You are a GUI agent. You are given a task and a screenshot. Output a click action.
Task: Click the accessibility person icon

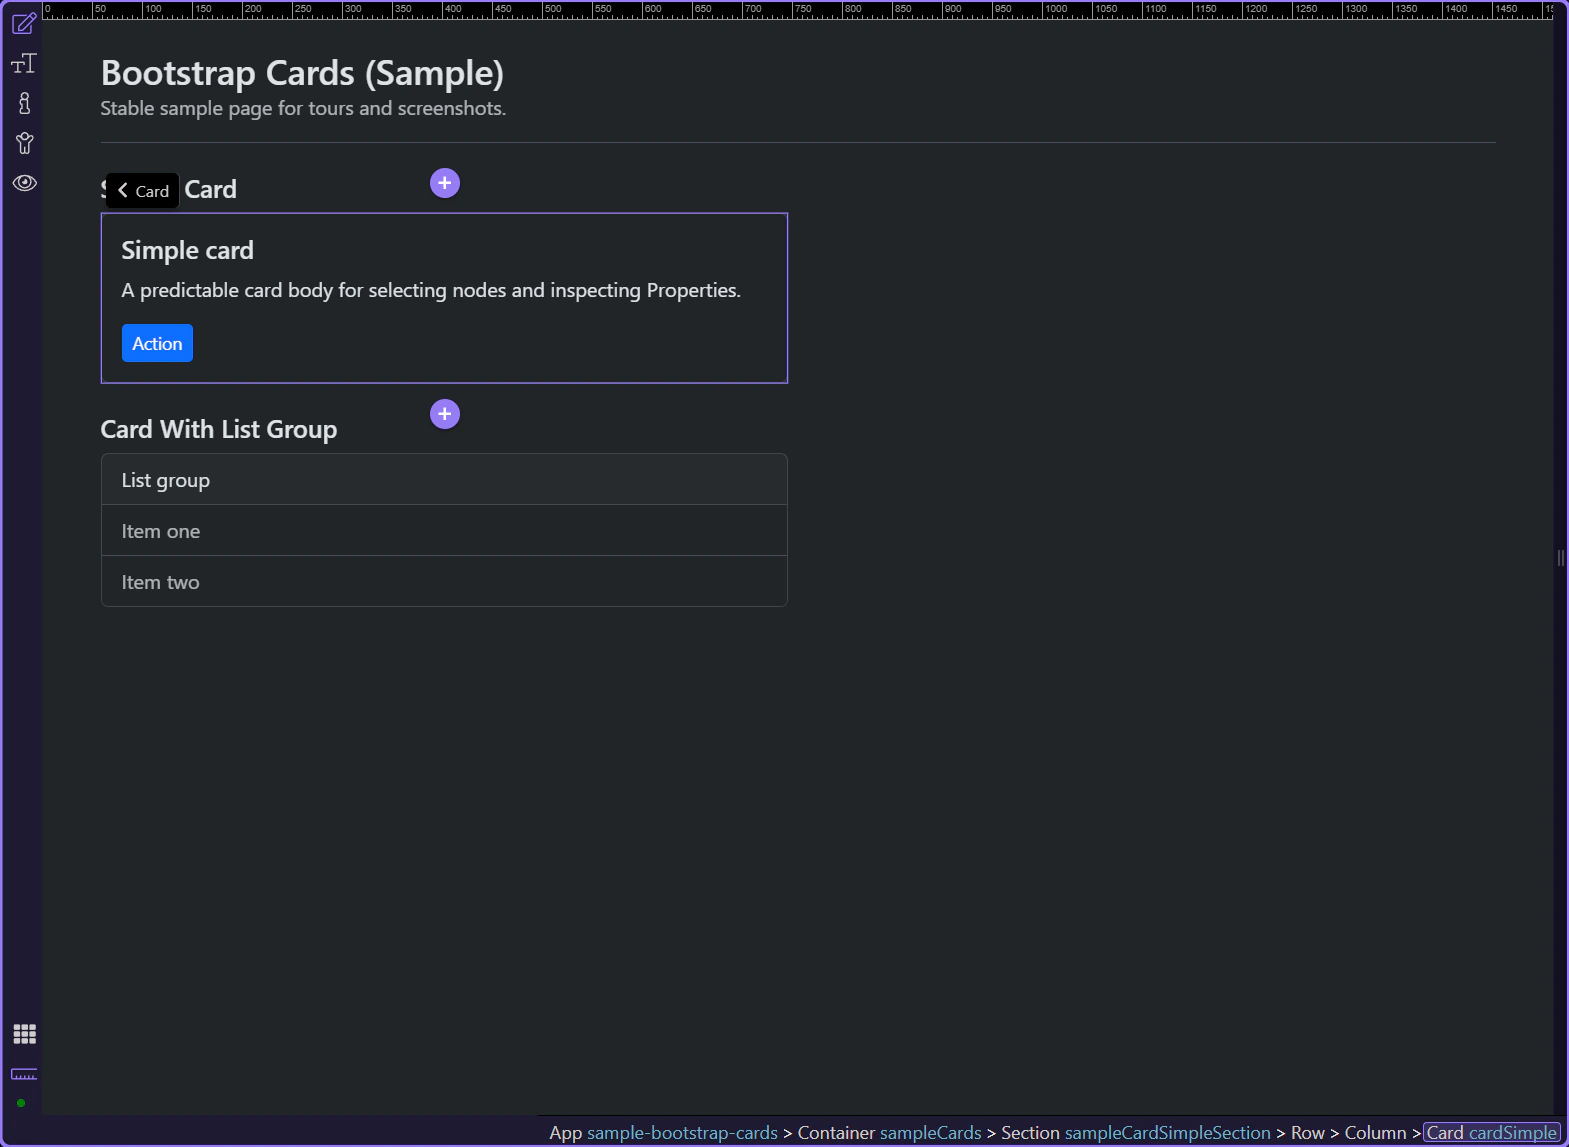coord(24,143)
